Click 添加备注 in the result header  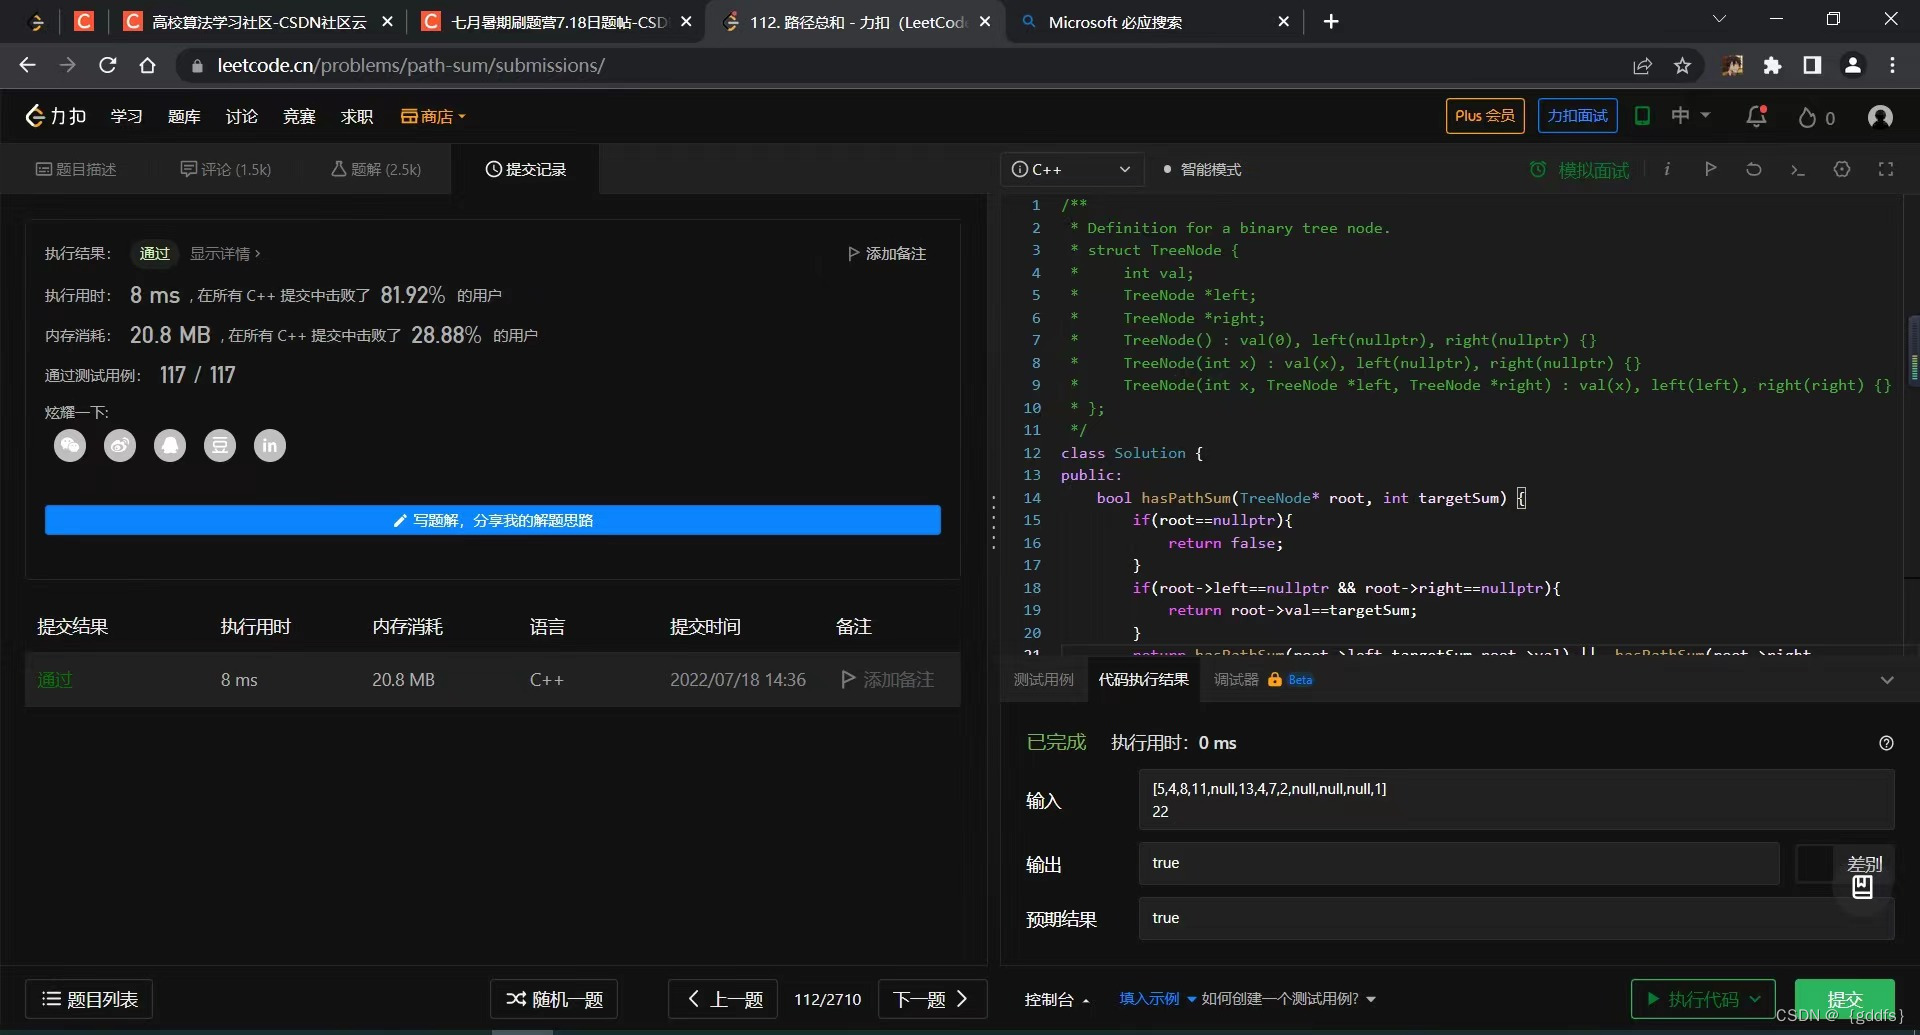click(x=887, y=254)
